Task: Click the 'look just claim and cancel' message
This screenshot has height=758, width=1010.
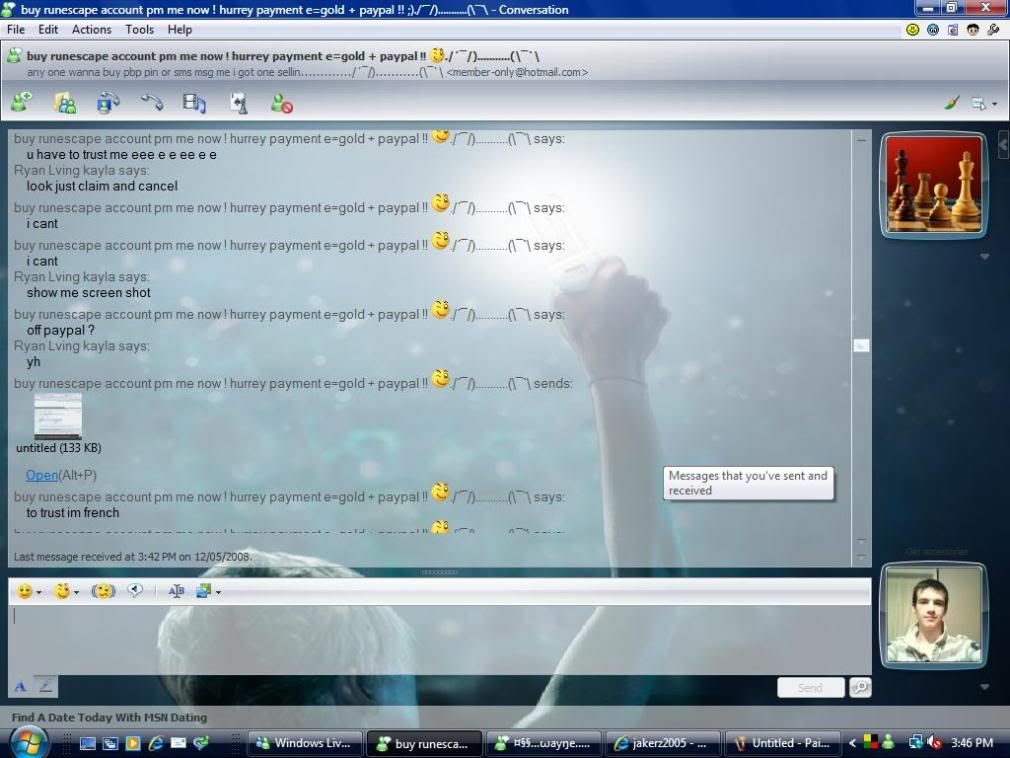Action: click(x=102, y=186)
